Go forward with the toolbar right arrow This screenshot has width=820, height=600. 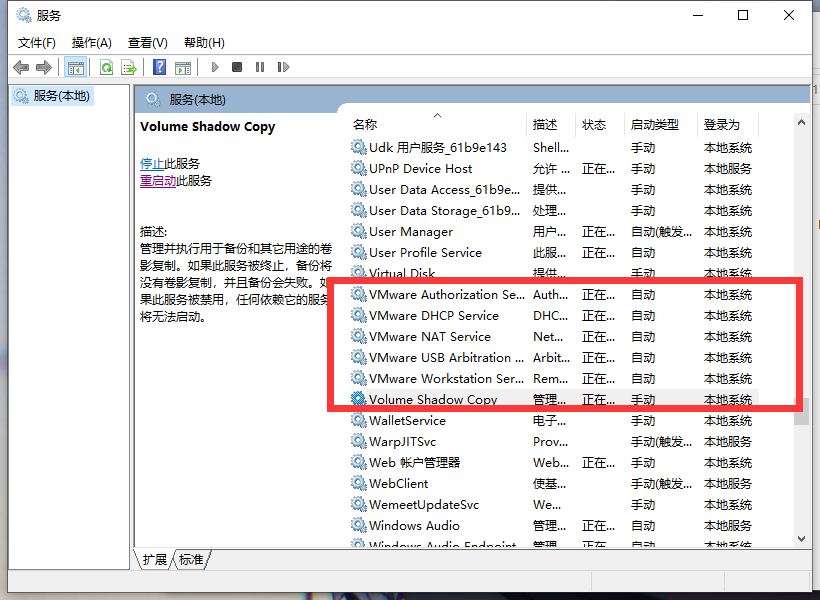[44, 67]
